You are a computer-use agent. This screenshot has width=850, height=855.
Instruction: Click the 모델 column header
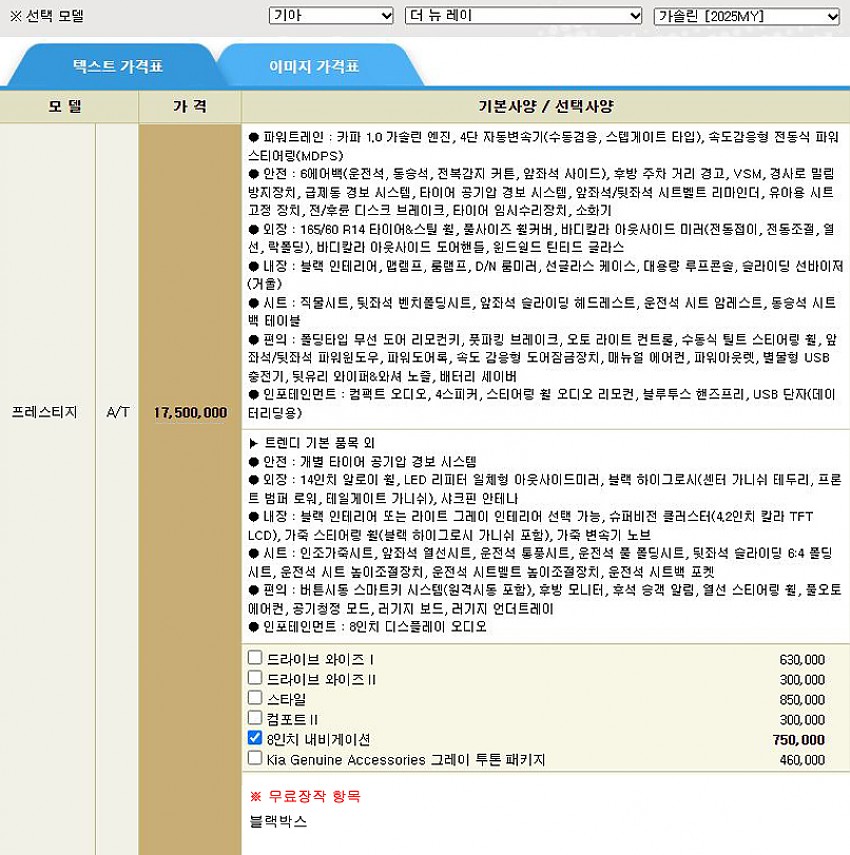[69, 106]
